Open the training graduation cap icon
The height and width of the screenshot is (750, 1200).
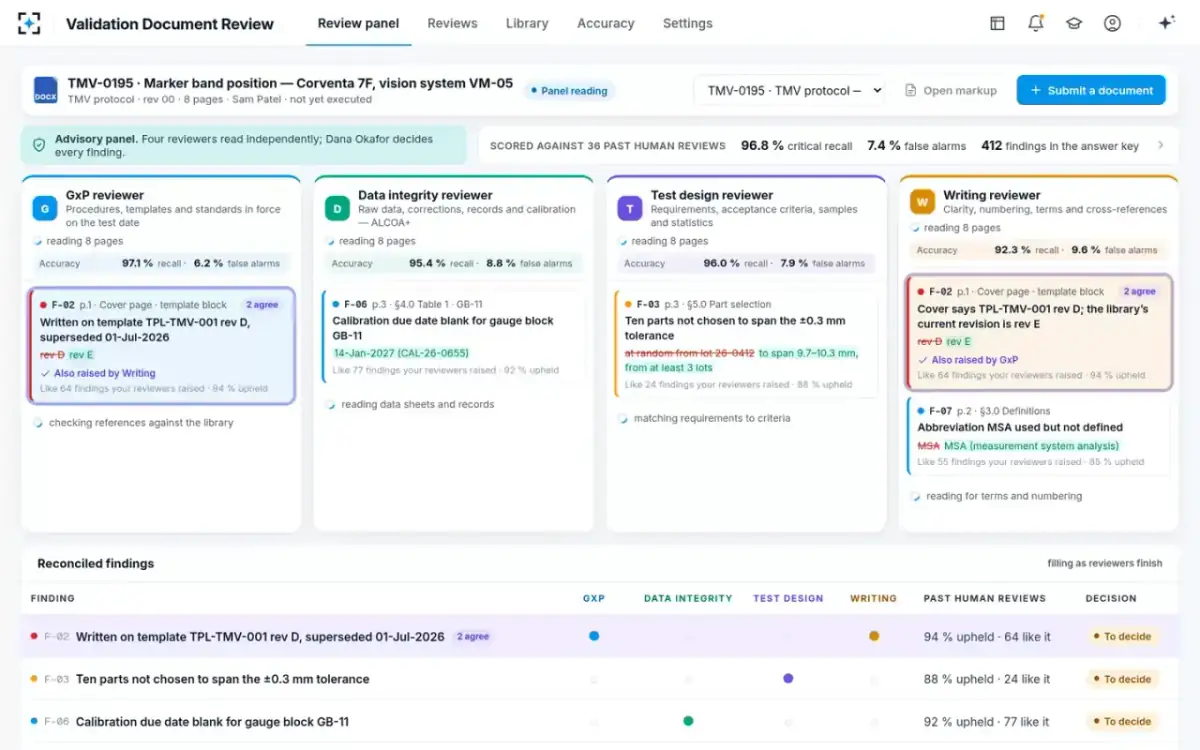point(1074,23)
